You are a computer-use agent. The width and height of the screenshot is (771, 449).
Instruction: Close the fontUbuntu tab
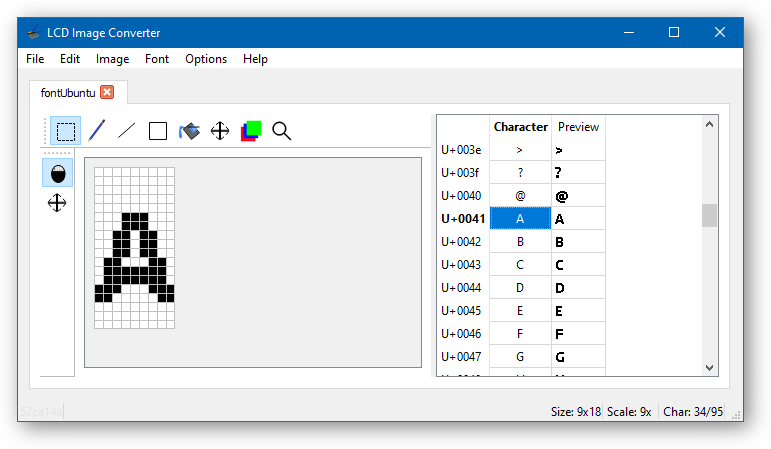click(107, 92)
